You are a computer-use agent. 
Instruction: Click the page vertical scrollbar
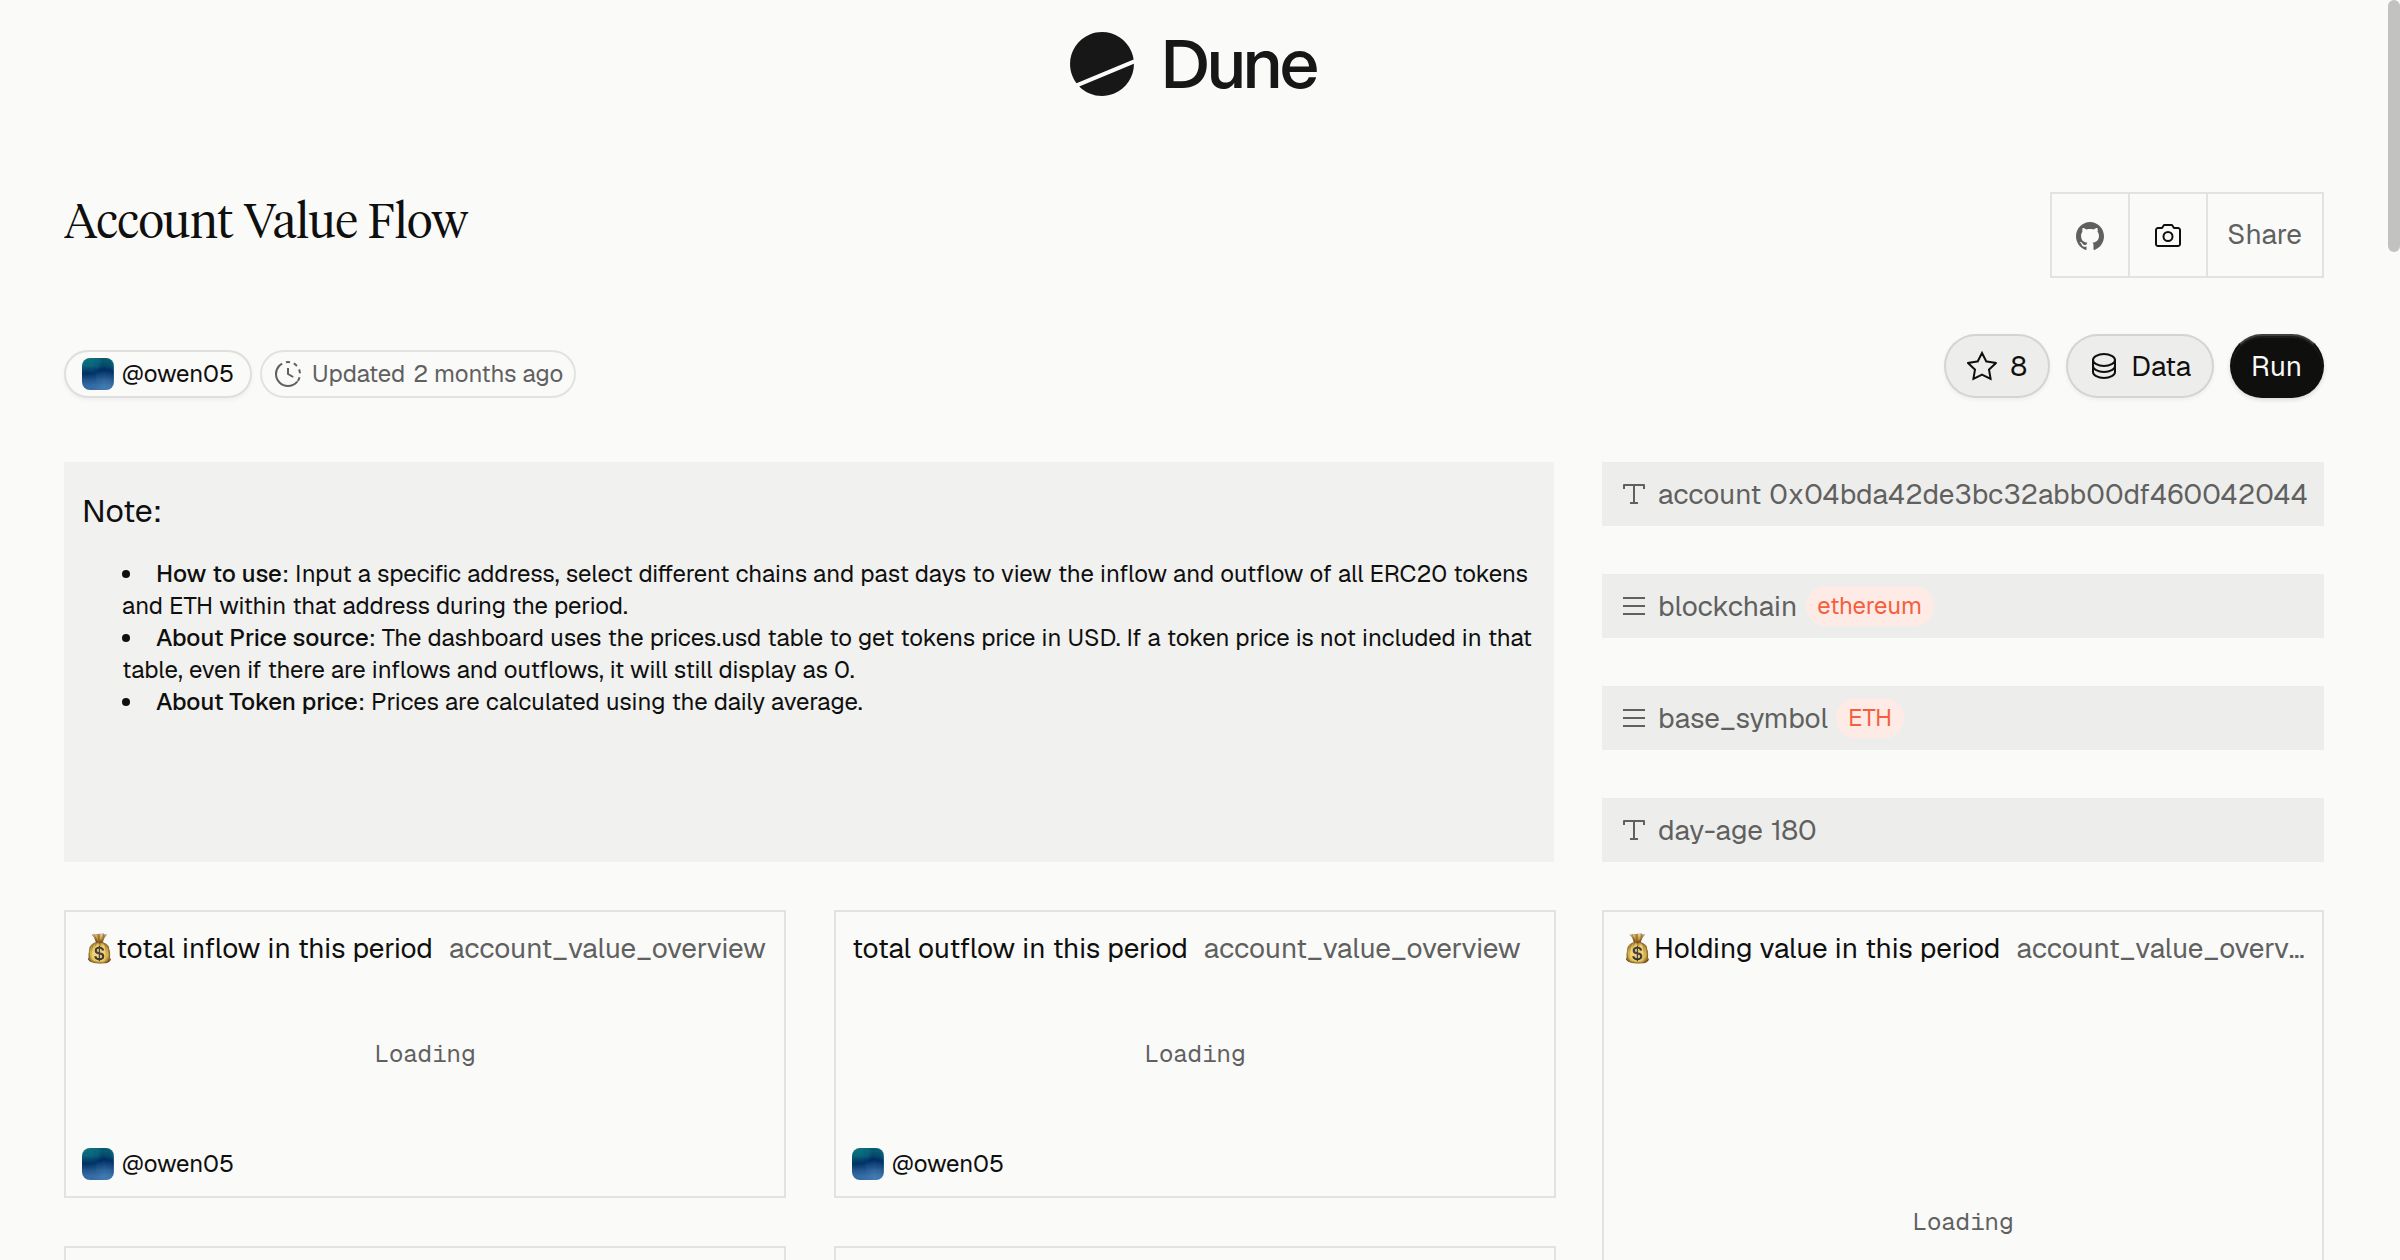[x=2392, y=126]
